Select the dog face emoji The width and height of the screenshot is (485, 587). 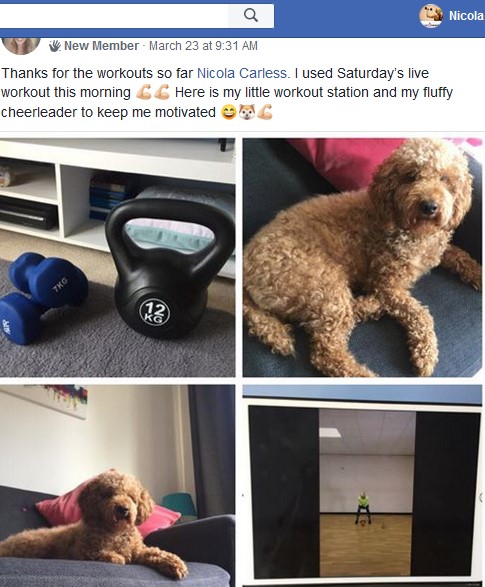[246, 112]
